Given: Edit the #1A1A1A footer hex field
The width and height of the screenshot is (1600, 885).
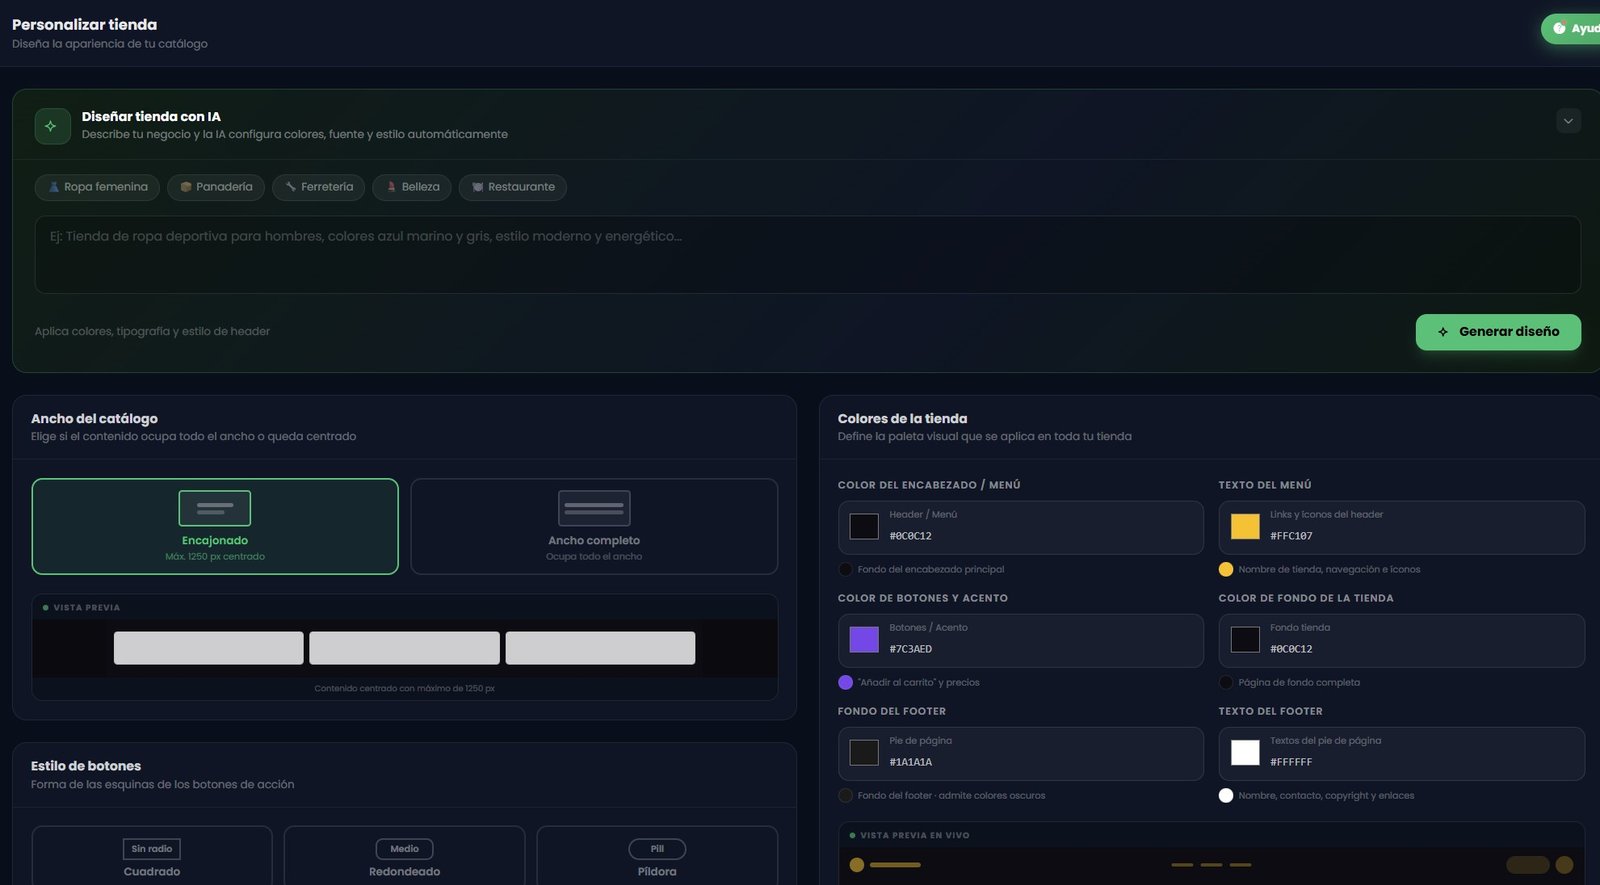Looking at the screenshot, I should tap(911, 762).
